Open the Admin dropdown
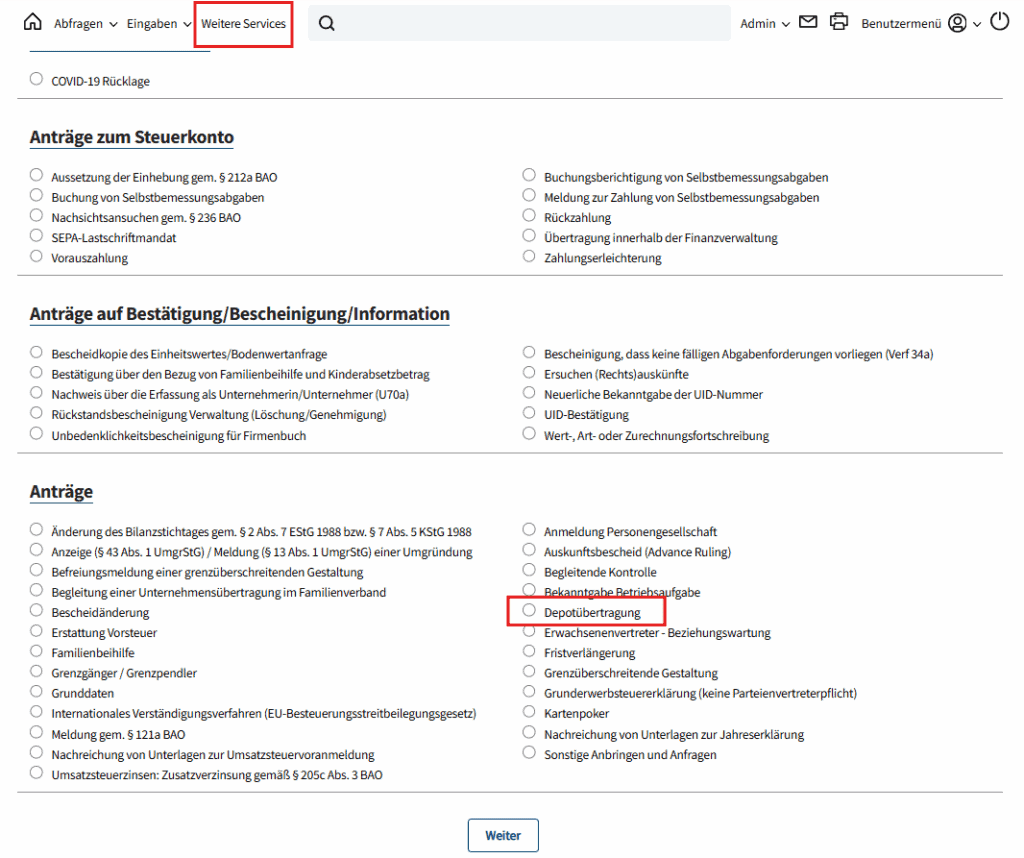Image resolution: width=1024 pixels, height=858 pixels. pos(765,23)
